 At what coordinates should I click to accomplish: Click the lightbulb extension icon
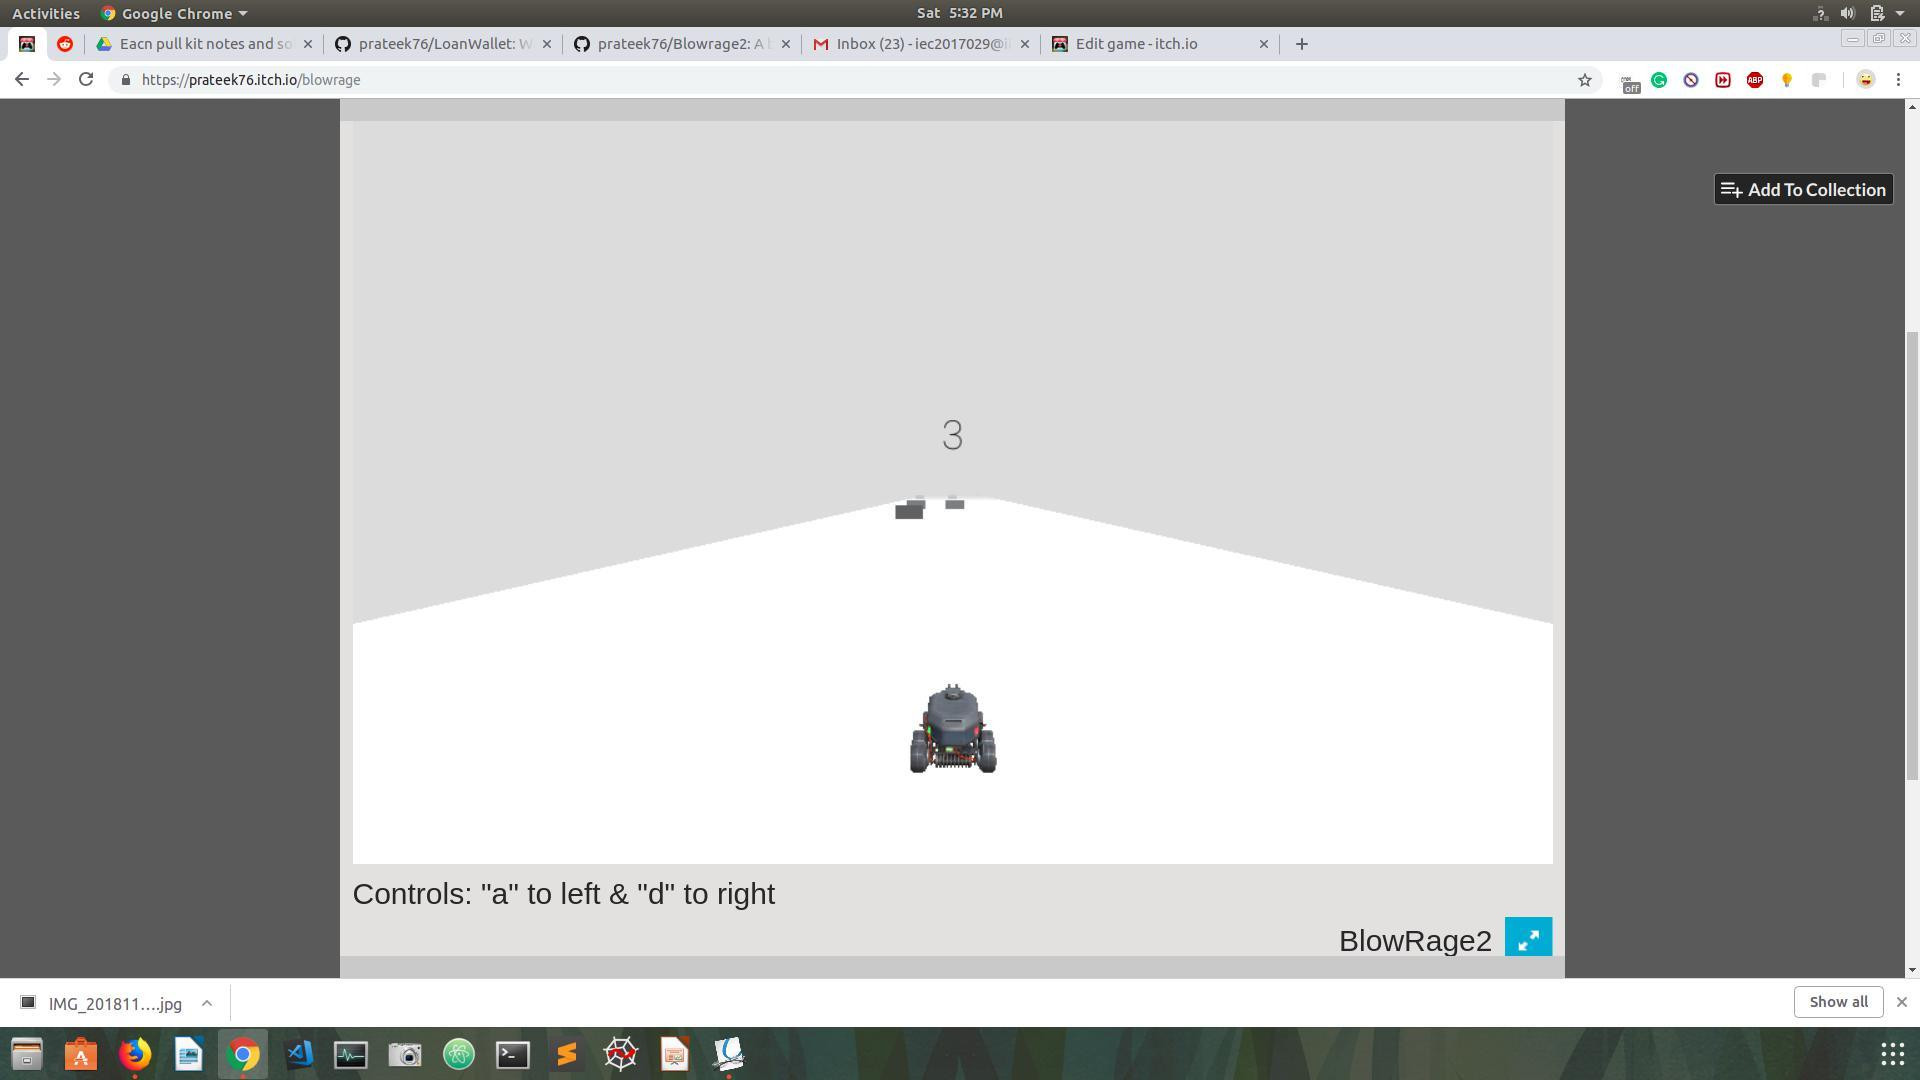(x=1787, y=80)
